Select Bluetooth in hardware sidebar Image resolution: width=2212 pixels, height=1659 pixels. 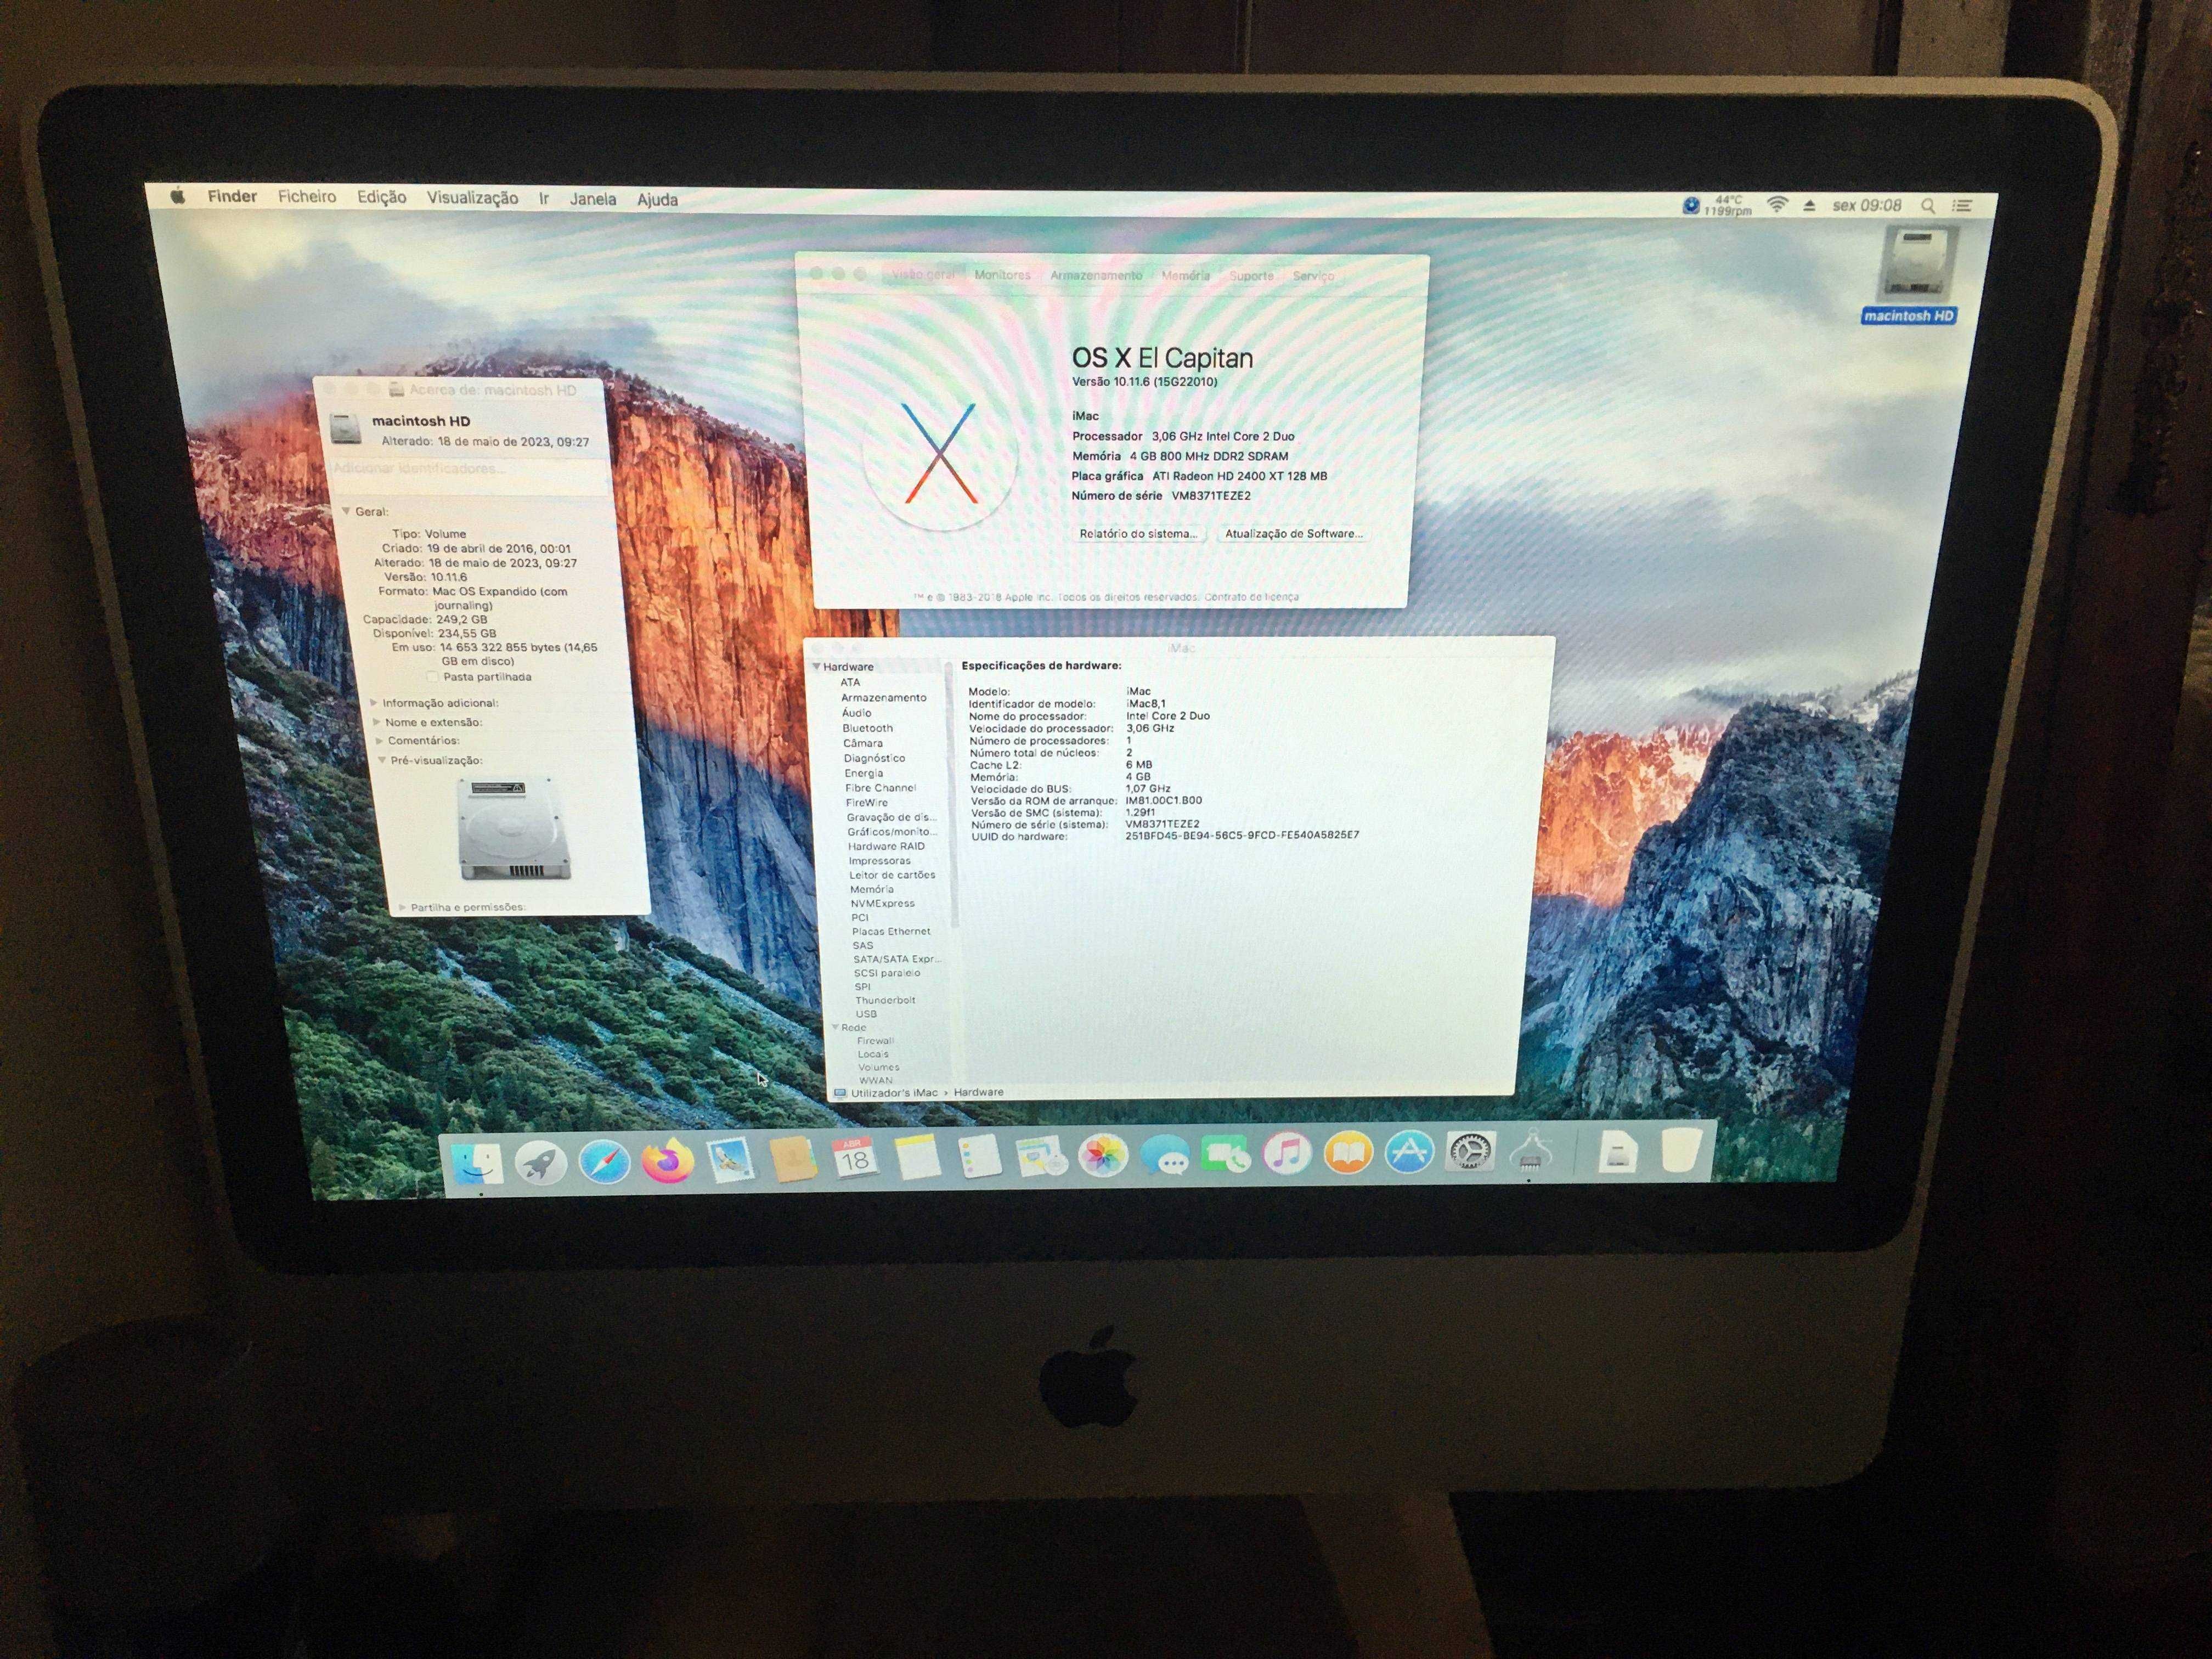click(868, 728)
